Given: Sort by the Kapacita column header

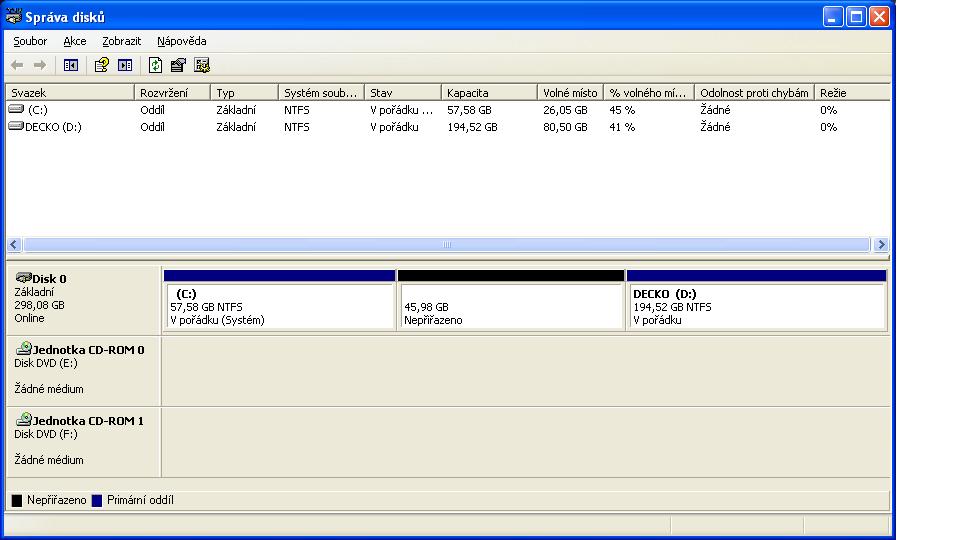Looking at the screenshot, I should (x=489, y=92).
